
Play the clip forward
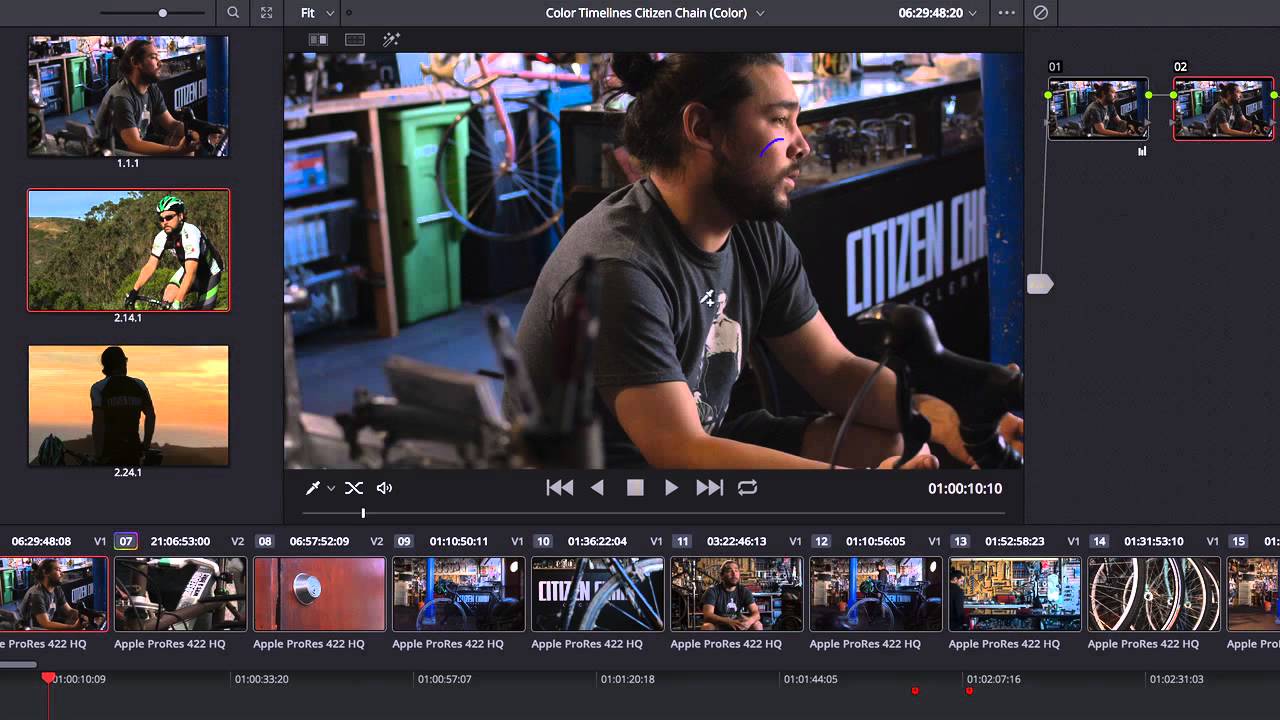click(671, 488)
